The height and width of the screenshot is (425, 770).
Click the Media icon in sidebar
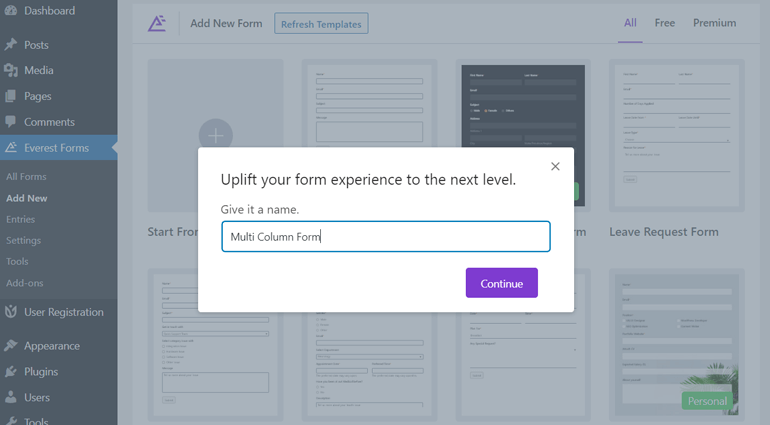click(x=11, y=71)
